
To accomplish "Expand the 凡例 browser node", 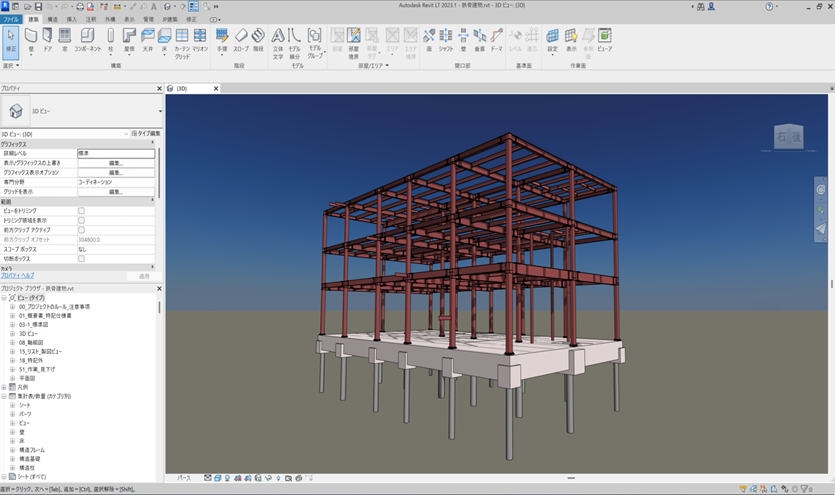I will click(x=4, y=386).
